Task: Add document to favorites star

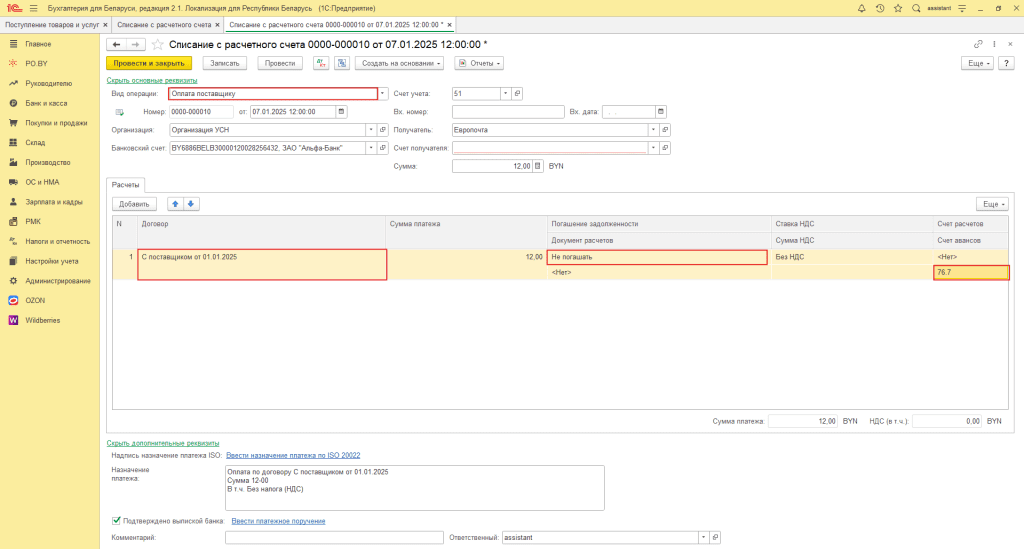Action: (157, 44)
